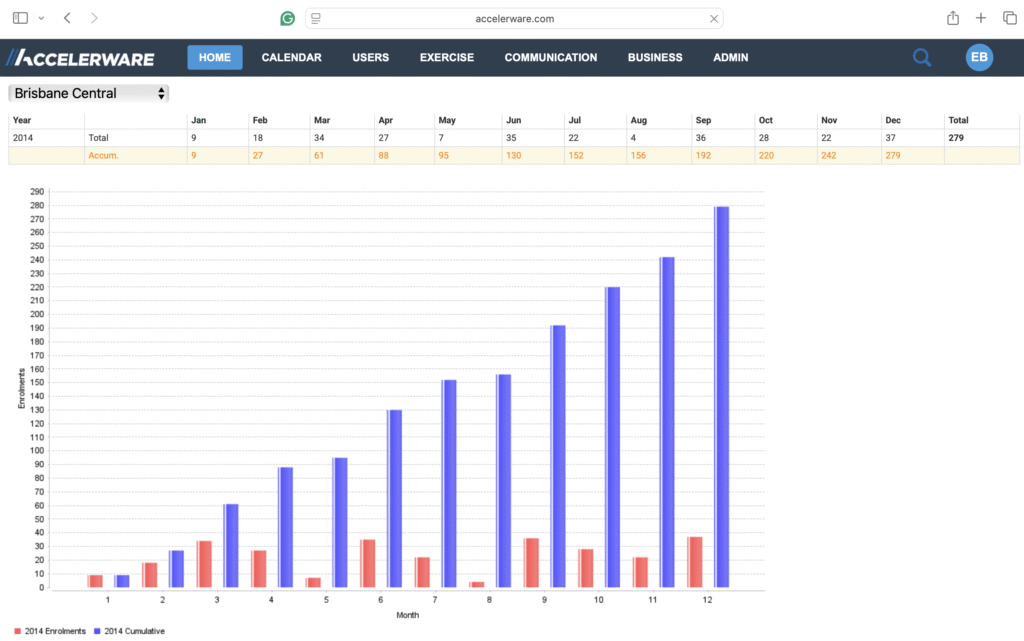Click the Accelerware logo
This screenshot has height=641, width=1024.
click(80, 58)
